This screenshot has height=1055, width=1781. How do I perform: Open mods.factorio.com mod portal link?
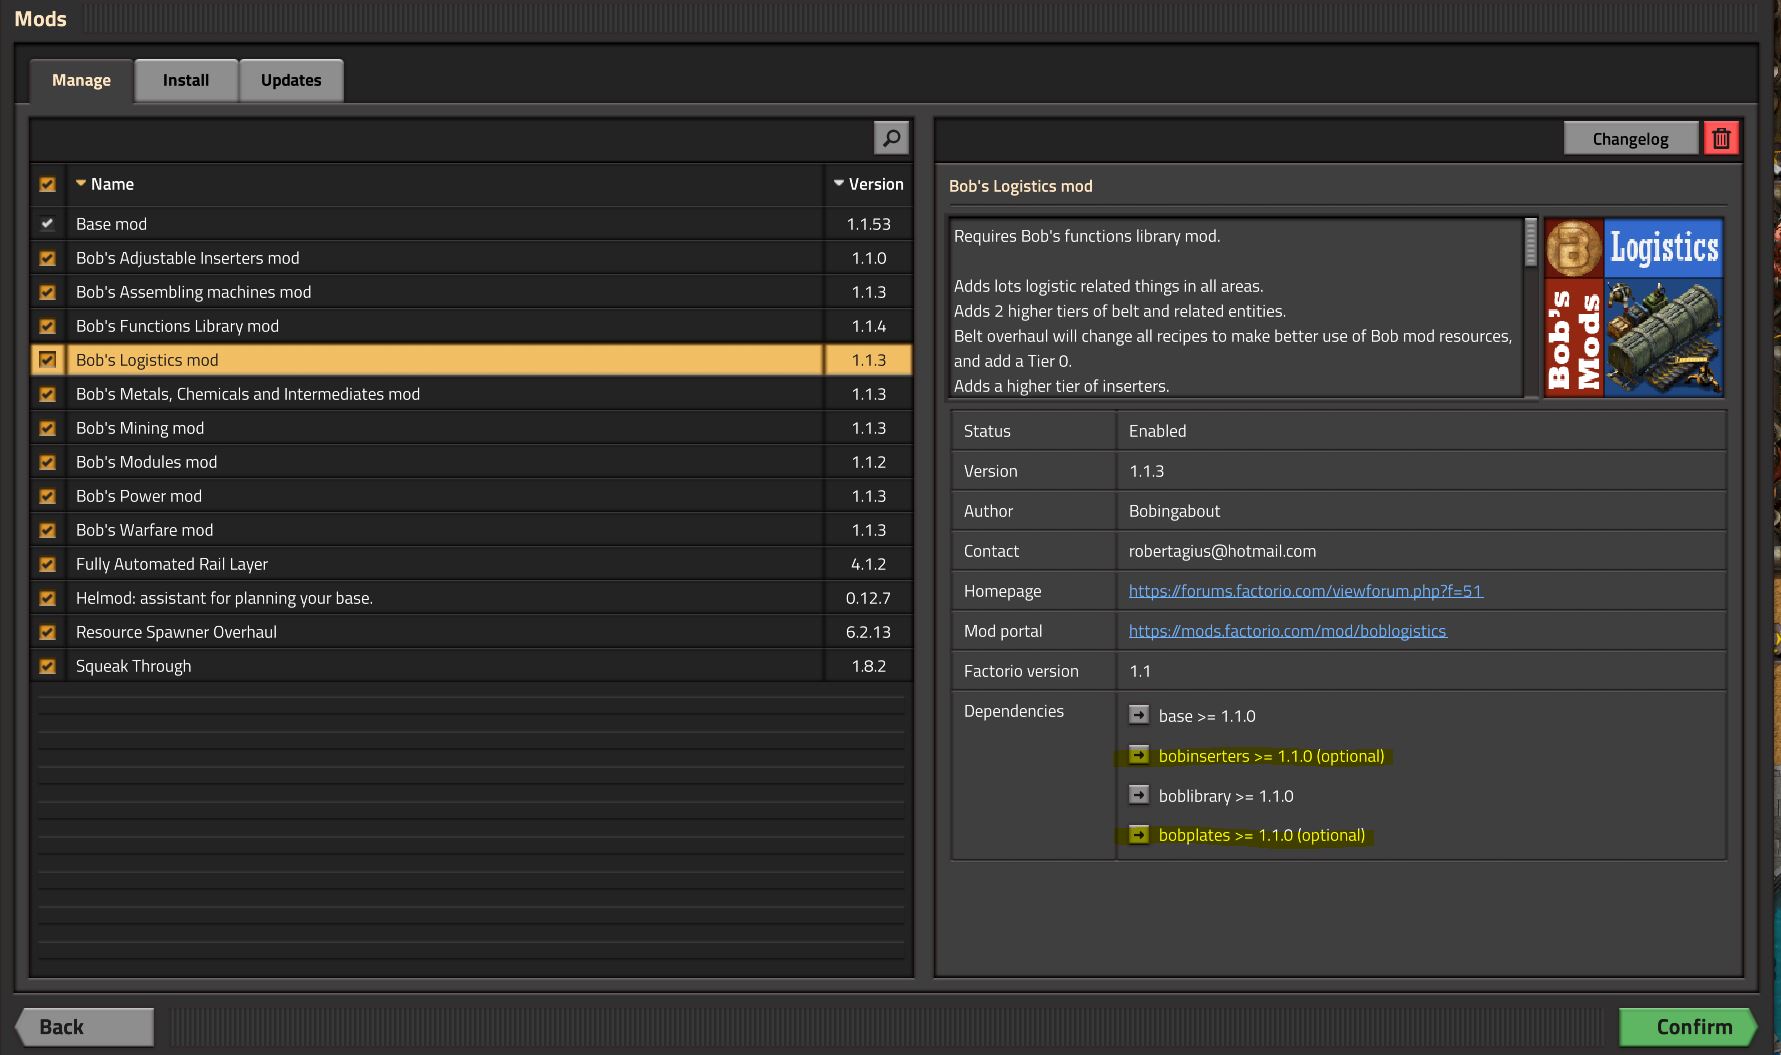(1288, 631)
